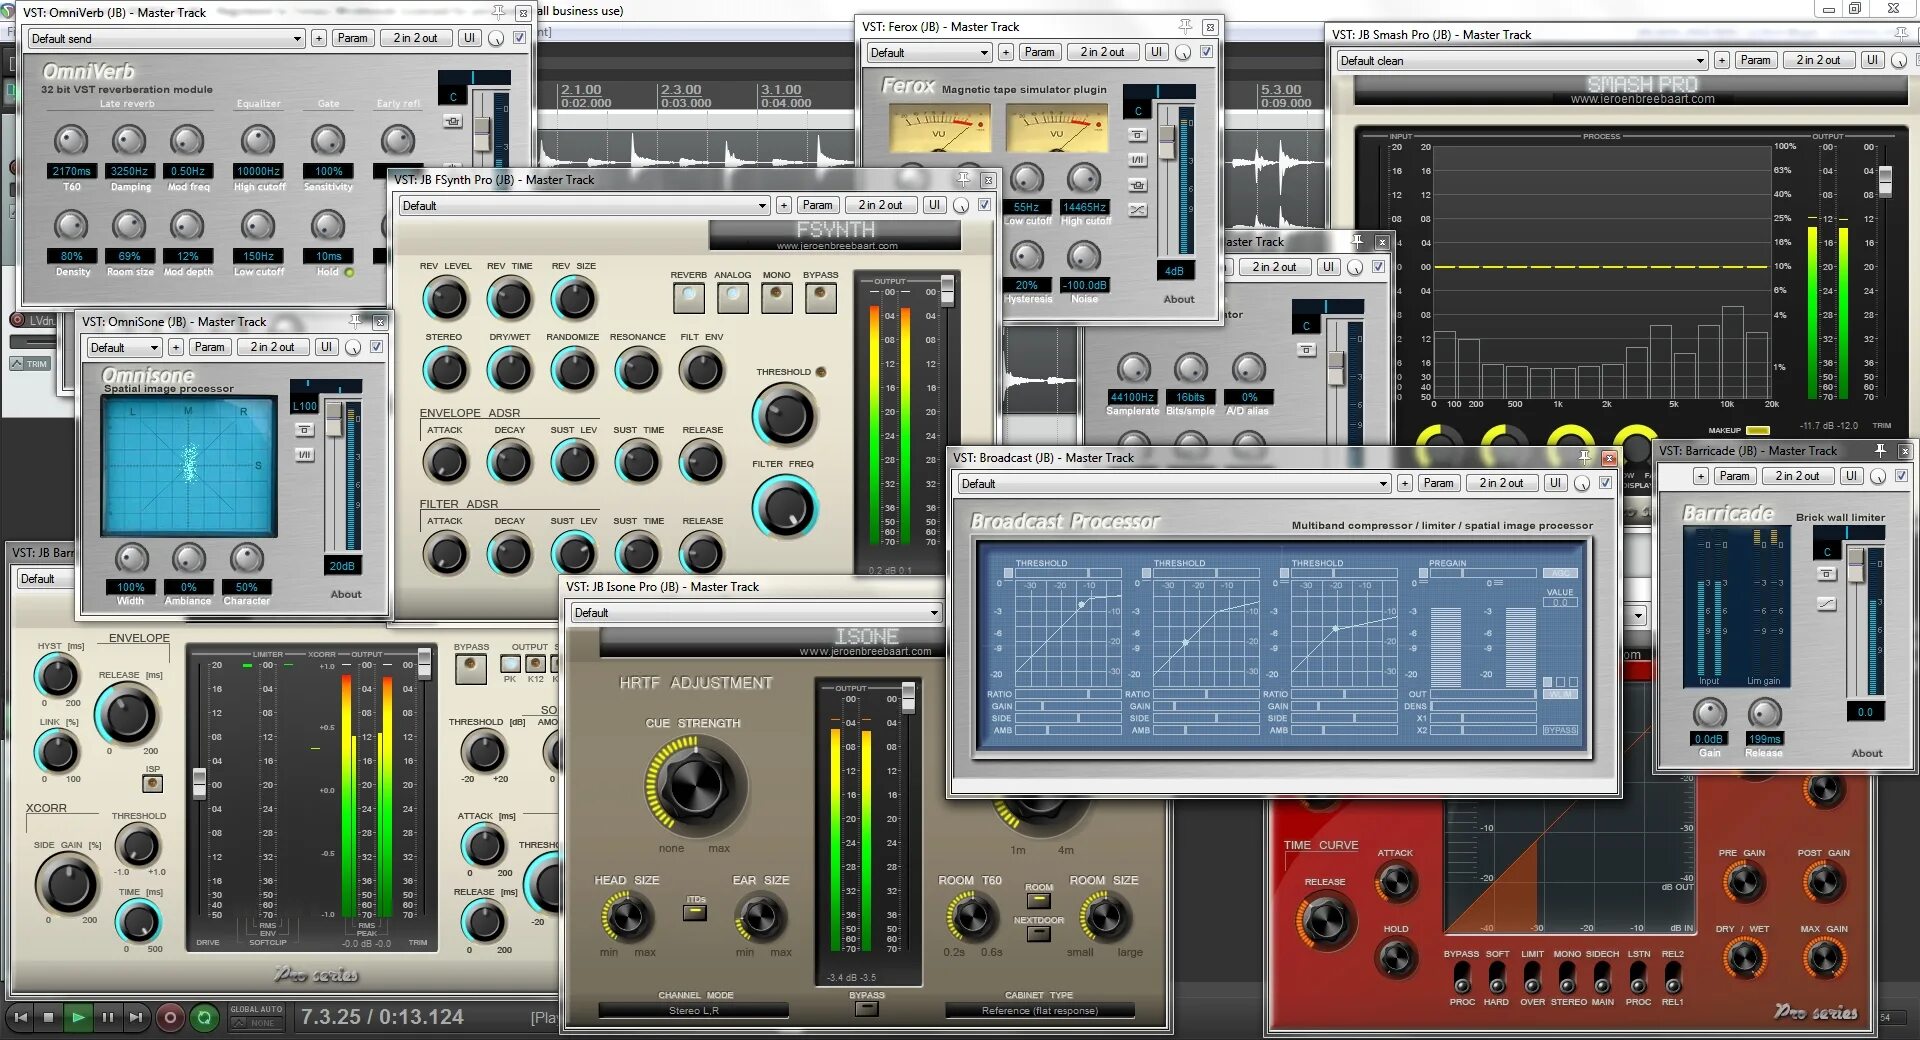Start playback with the green Play button
Screen dimensions: 1920x1040
point(78,1017)
